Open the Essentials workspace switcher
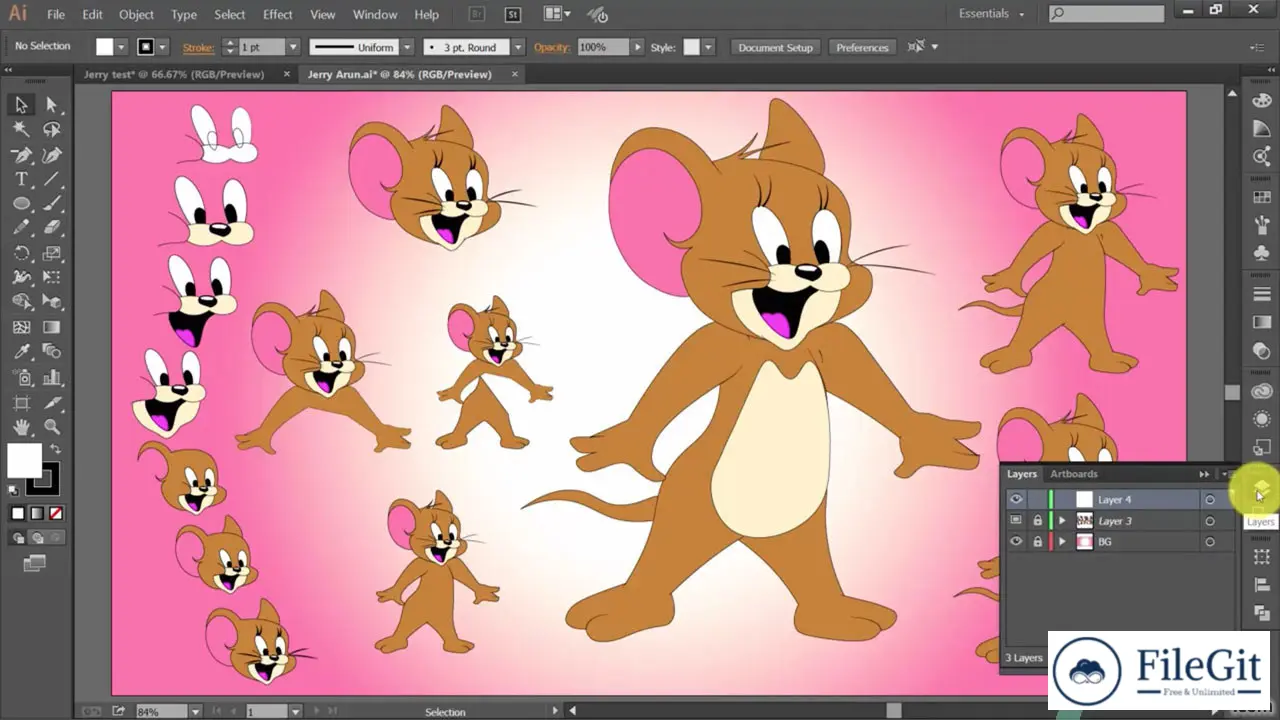1280x720 pixels. [x=991, y=14]
